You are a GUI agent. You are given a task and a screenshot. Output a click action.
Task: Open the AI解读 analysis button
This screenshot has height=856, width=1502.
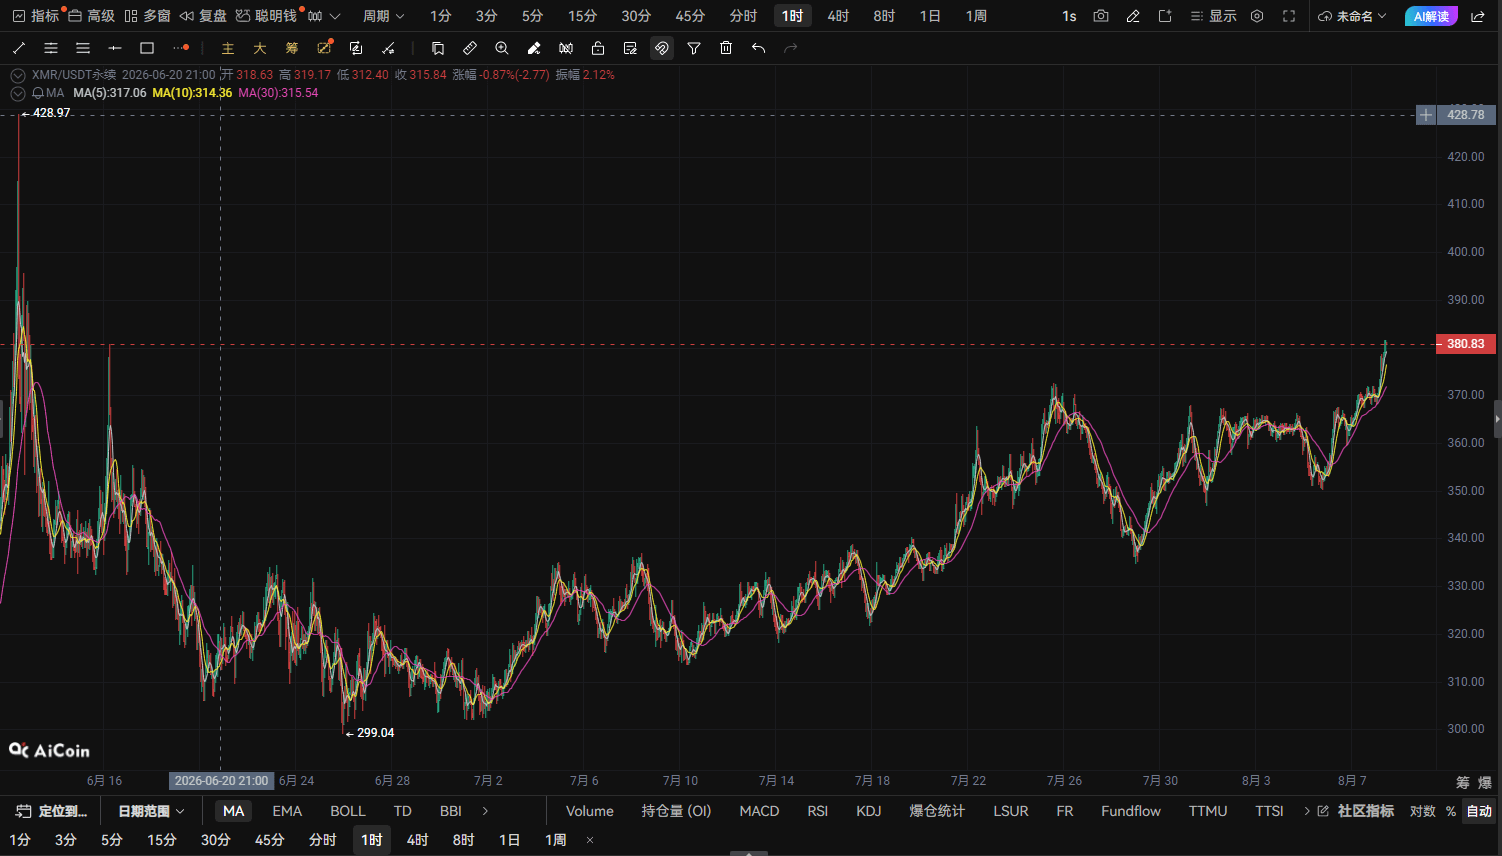pos(1431,16)
